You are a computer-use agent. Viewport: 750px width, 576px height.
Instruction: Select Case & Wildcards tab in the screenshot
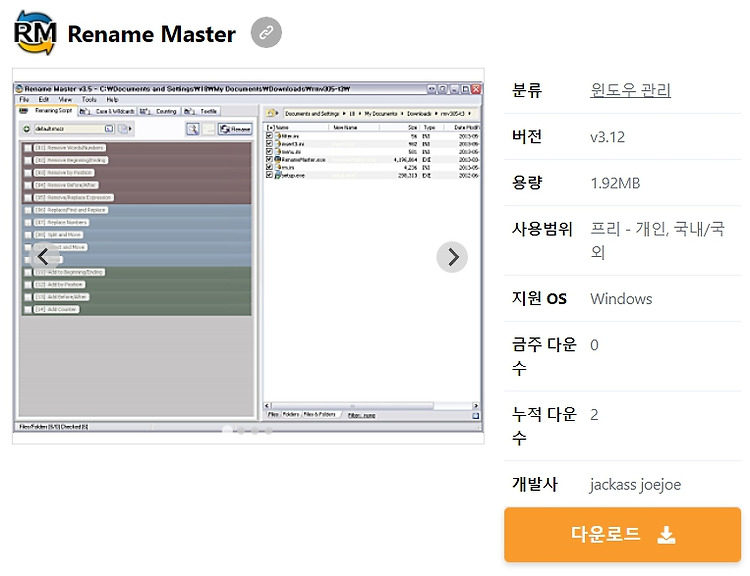(x=108, y=111)
